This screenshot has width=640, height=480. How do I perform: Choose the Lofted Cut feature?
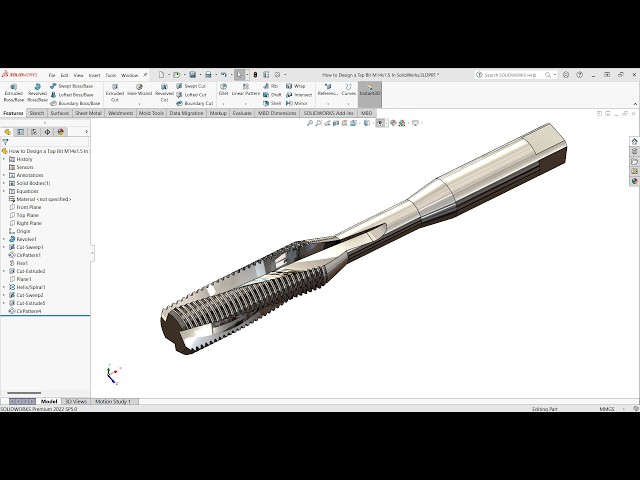[x=191, y=95]
